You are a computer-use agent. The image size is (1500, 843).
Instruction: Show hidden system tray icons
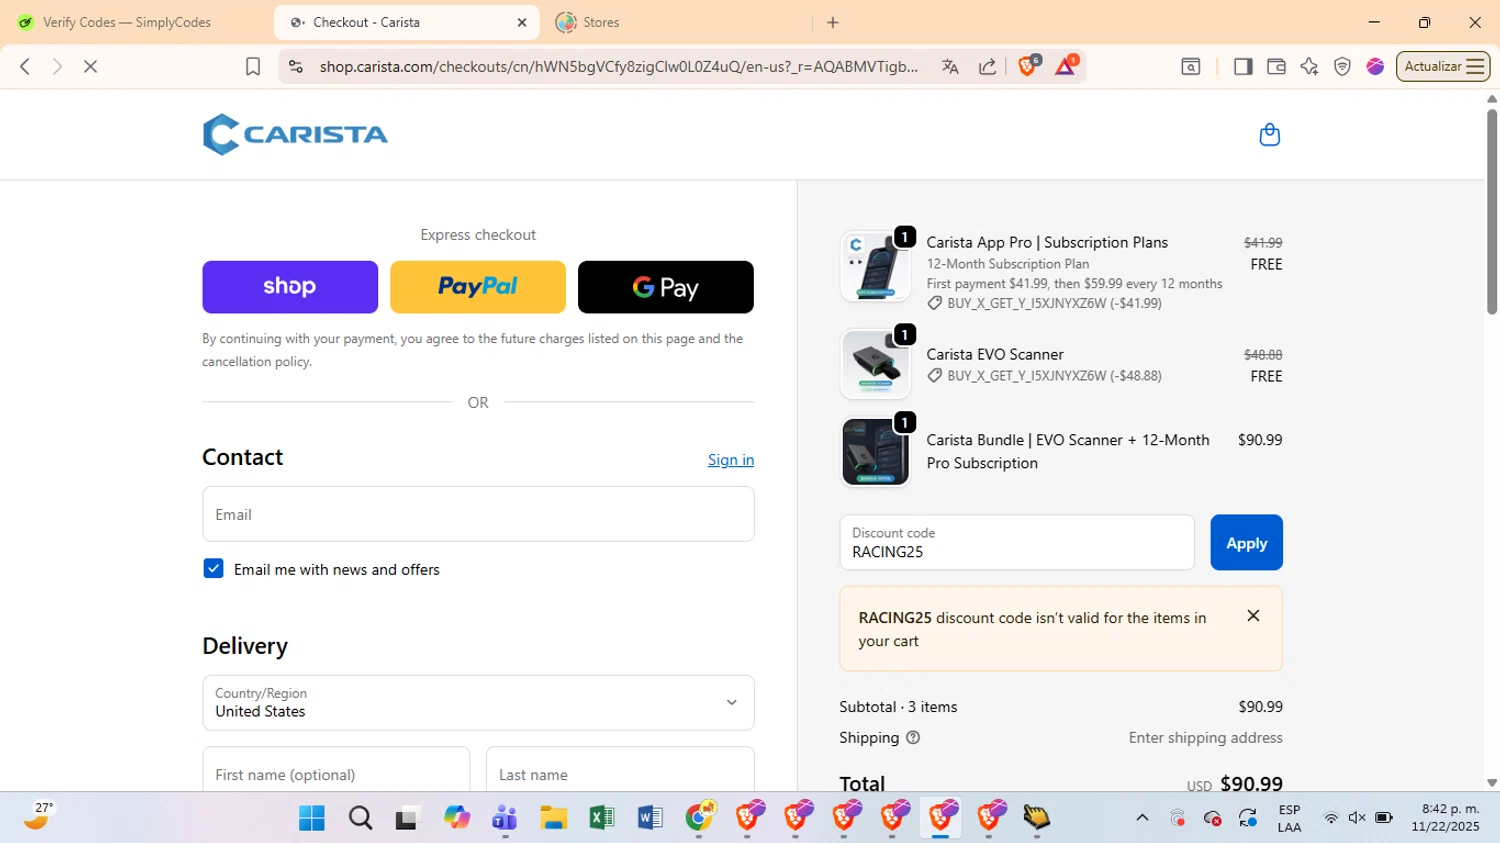[x=1142, y=818]
